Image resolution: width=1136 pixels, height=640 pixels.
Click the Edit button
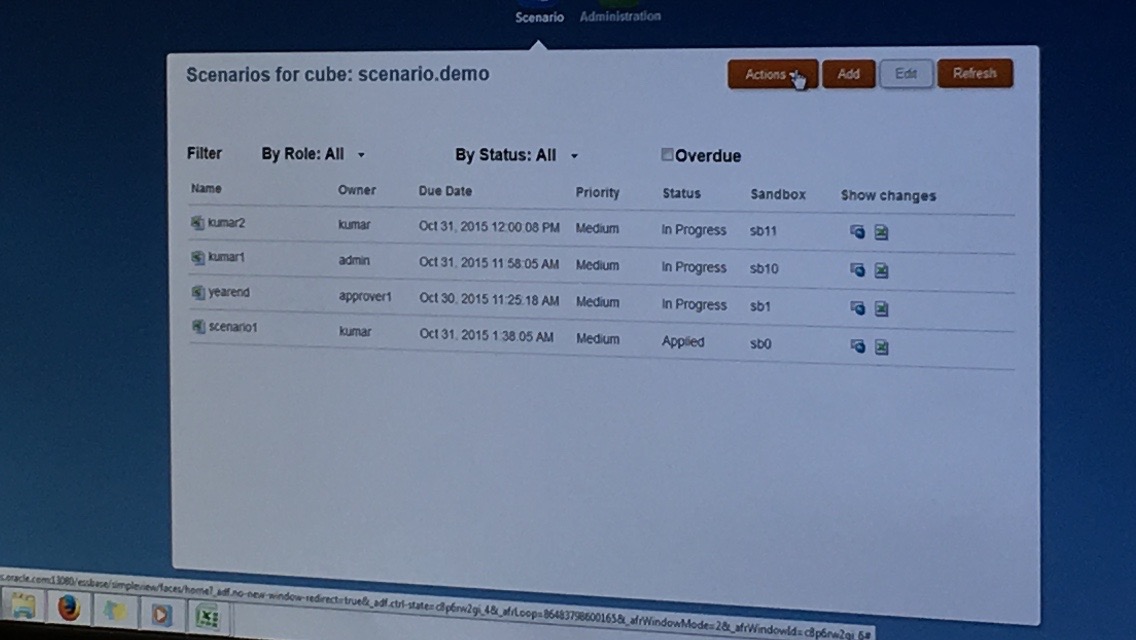[906, 74]
